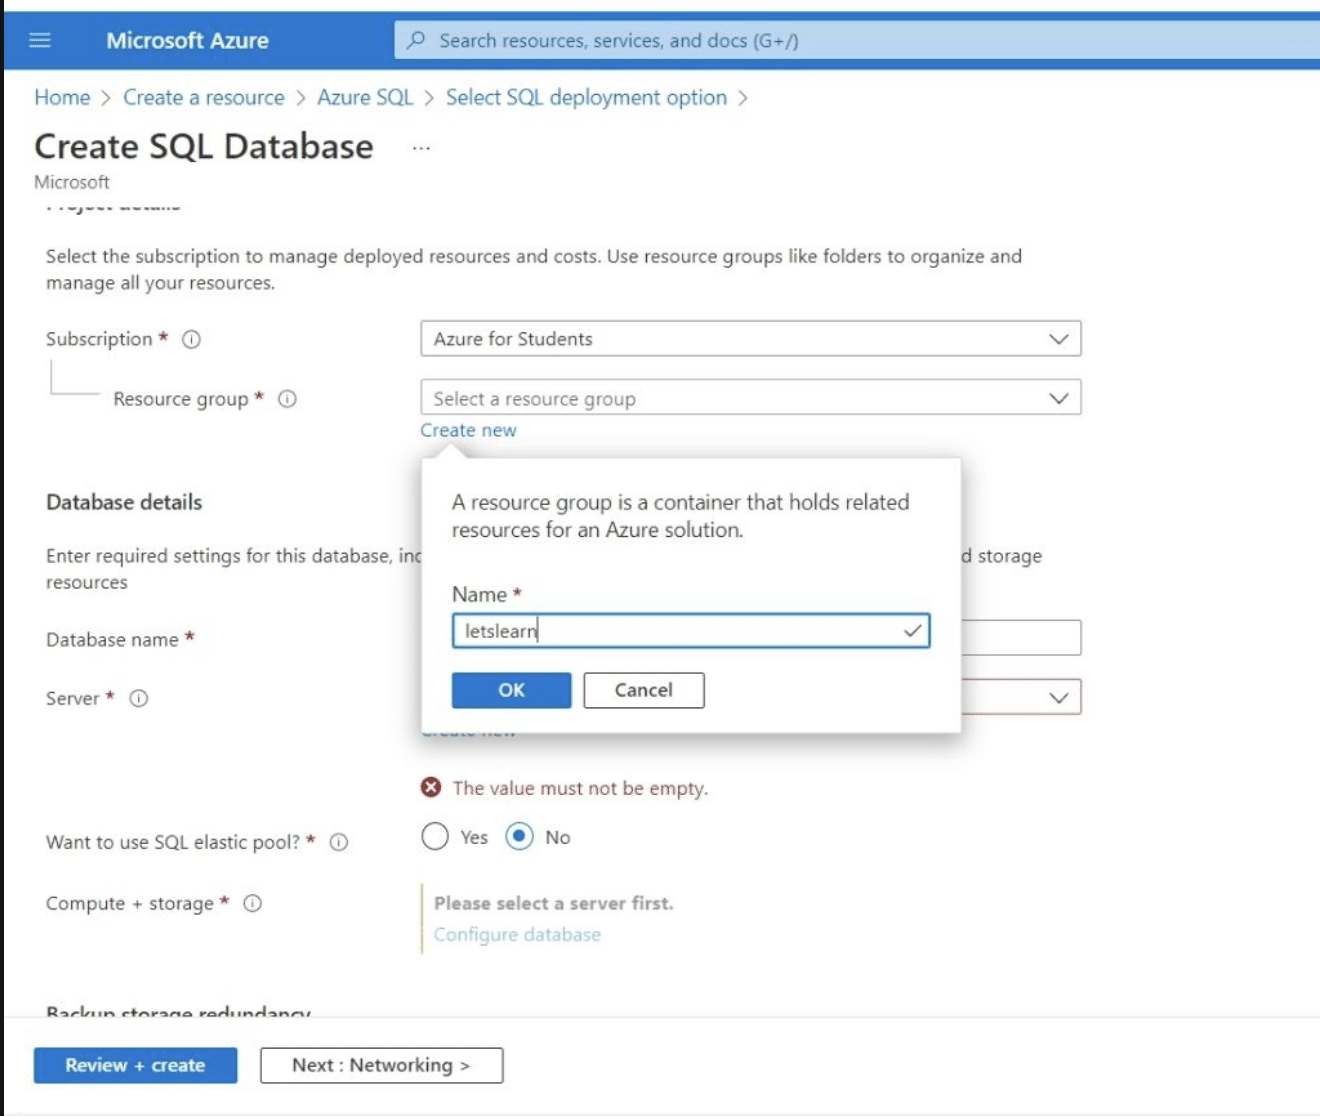Click Create new resource group link

coord(468,430)
